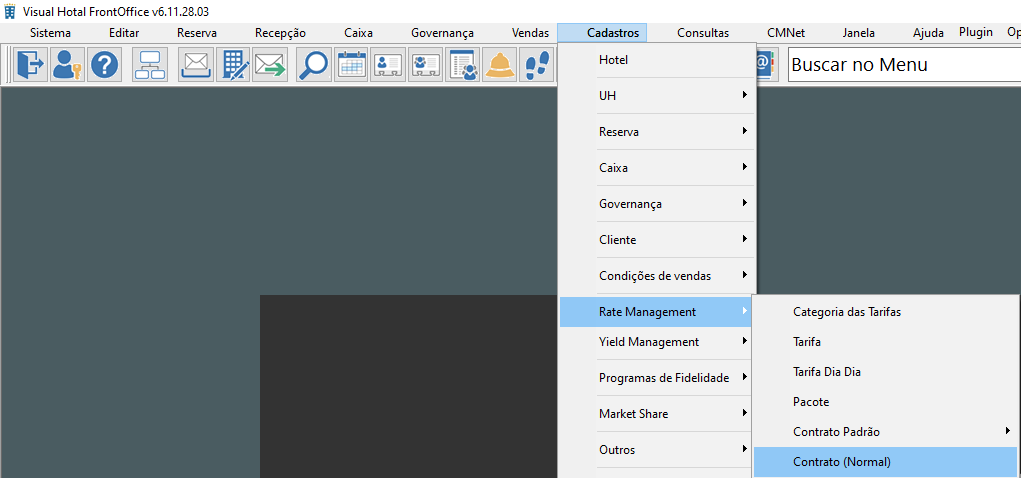Open the Consultas menu
The image size is (1021, 478).
703,33
